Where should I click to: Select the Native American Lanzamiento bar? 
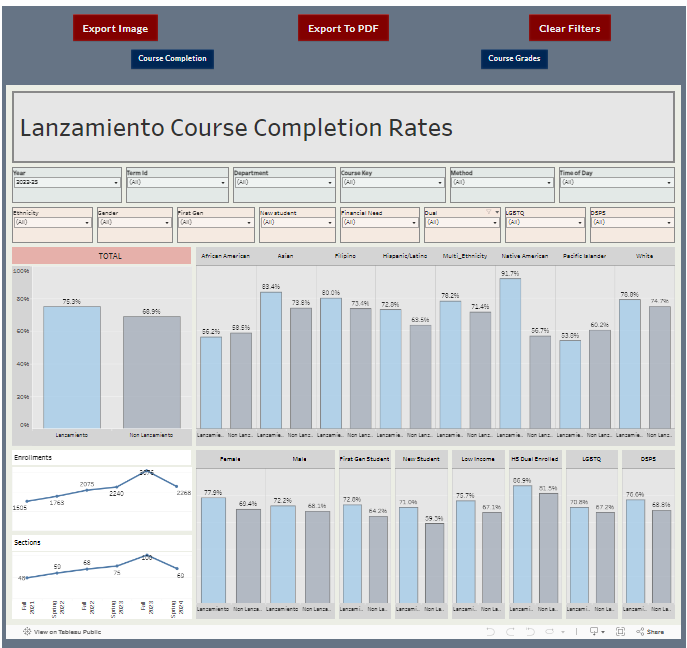click(510, 353)
